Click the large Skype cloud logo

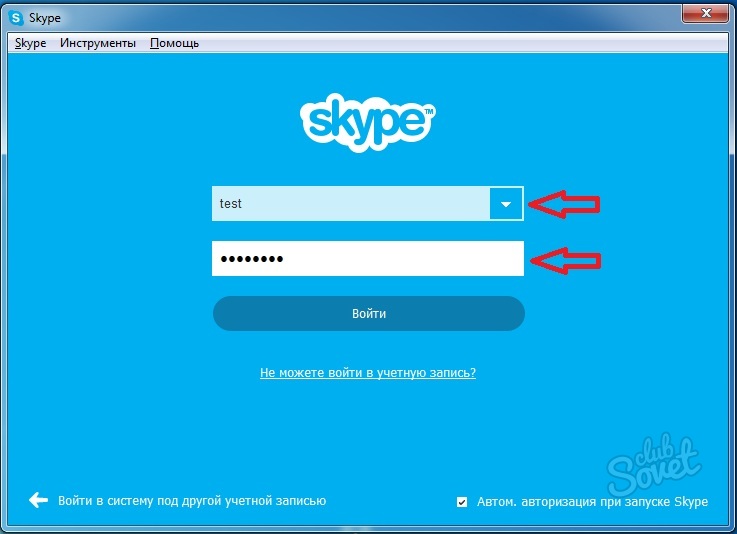coord(368,122)
